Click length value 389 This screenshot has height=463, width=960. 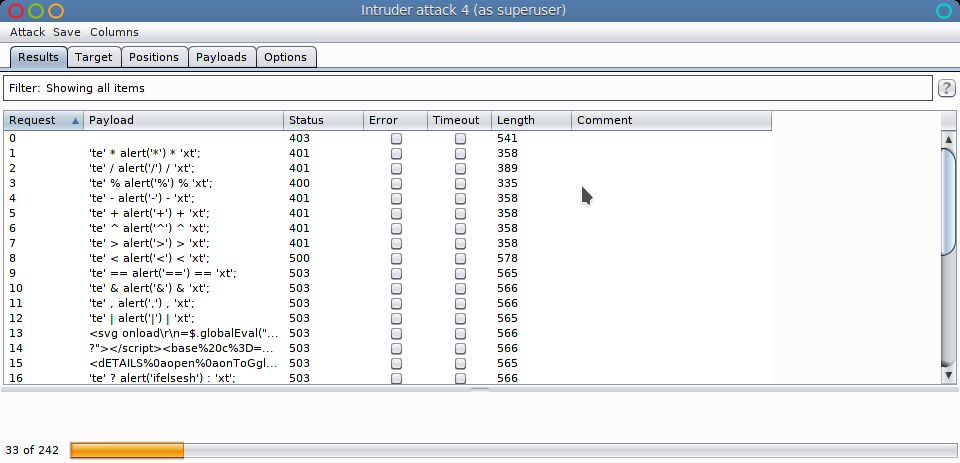click(507, 168)
